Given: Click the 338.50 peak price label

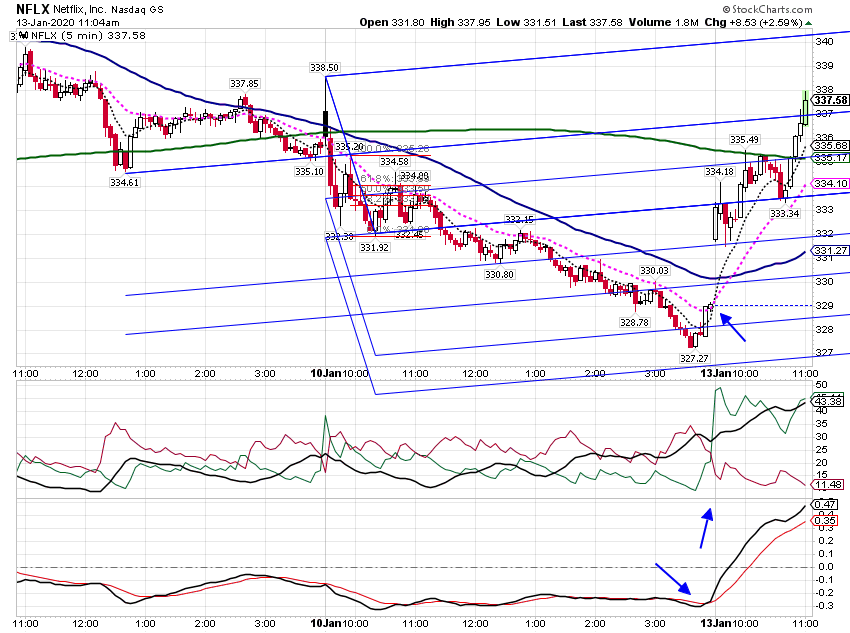Looking at the screenshot, I should (324, 68).
